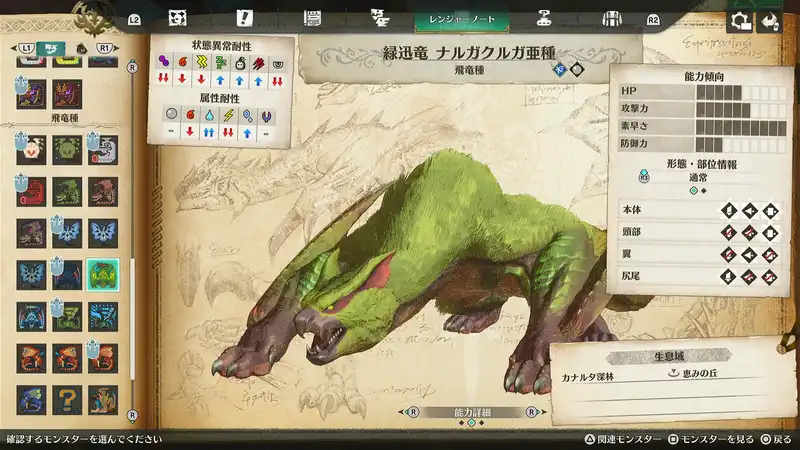Select the fire element resistance icon
This screenshot has height=450, width=800.
(x=190, y=114)
